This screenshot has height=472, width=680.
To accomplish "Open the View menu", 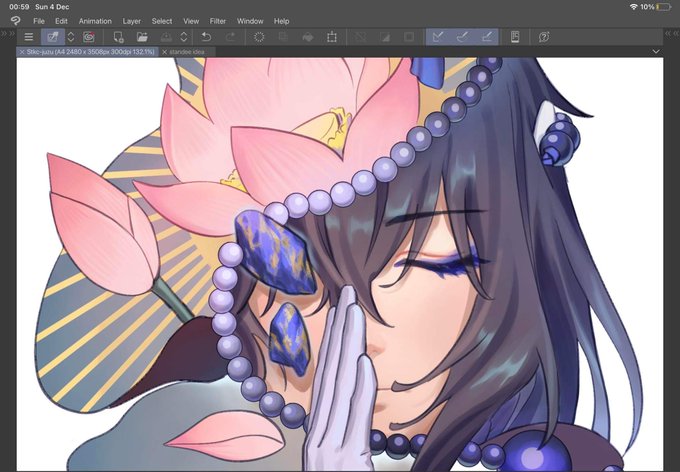I will tap(191, 21).
